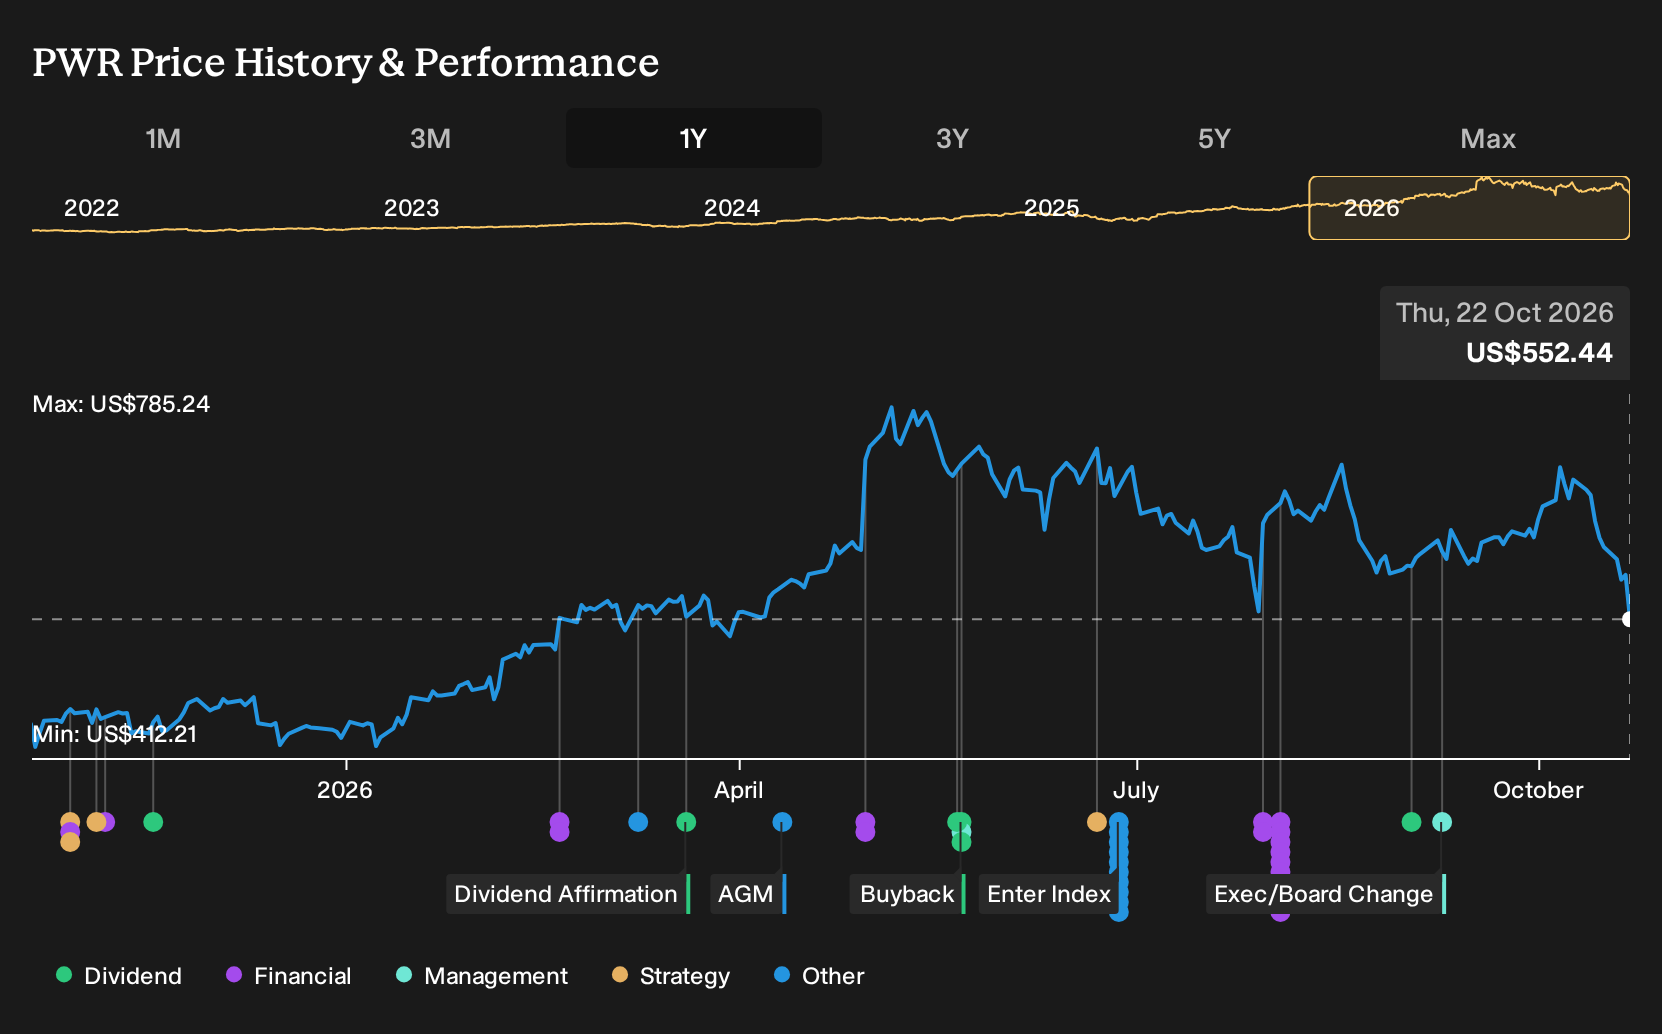Toggle Strategy events in legend
Image resolution: width=1662 pixels, height=1034 pixels.
click(671, 976)
